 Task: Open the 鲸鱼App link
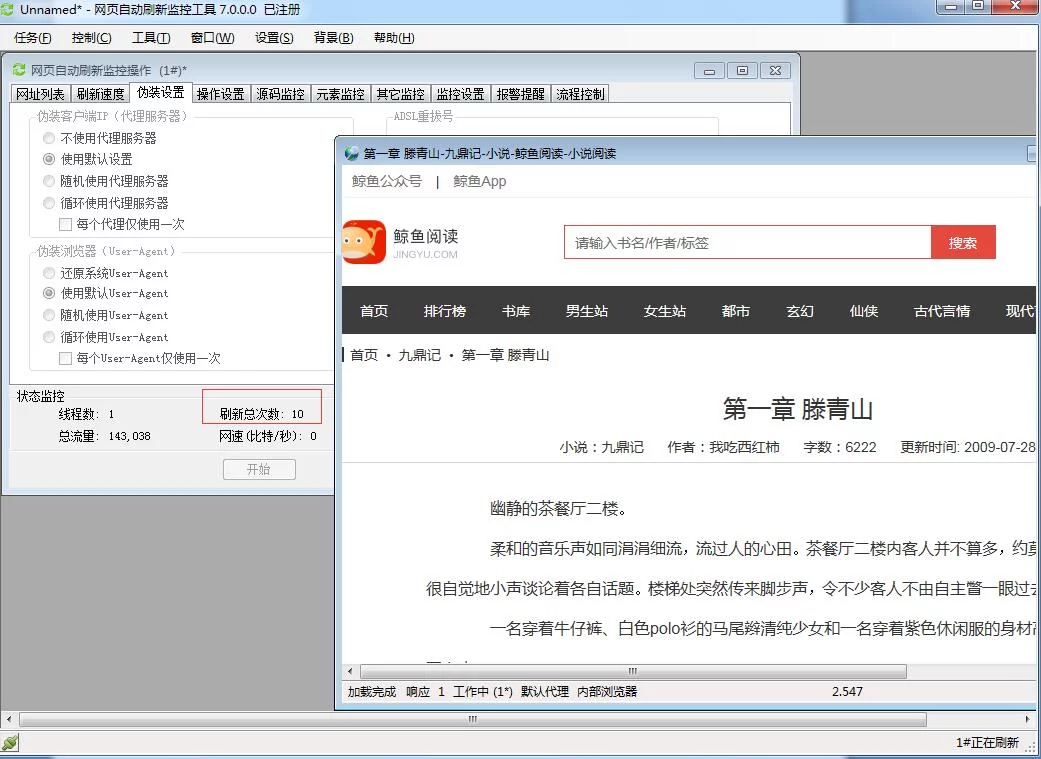pyautogui.click(x=479, y=181)
